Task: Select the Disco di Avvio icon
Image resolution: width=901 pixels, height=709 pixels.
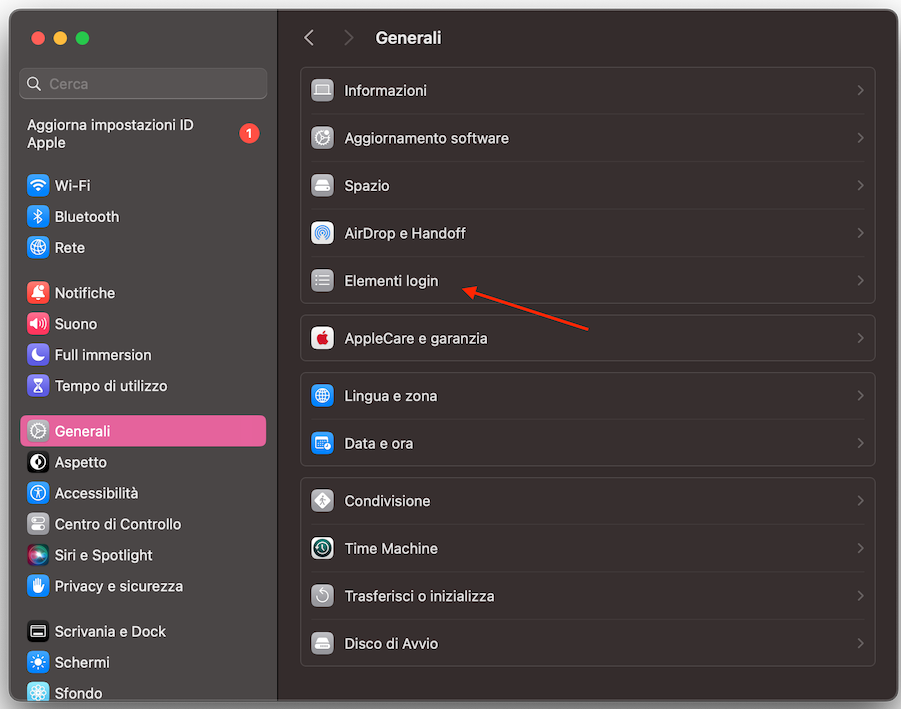Action: click(322, 643)
